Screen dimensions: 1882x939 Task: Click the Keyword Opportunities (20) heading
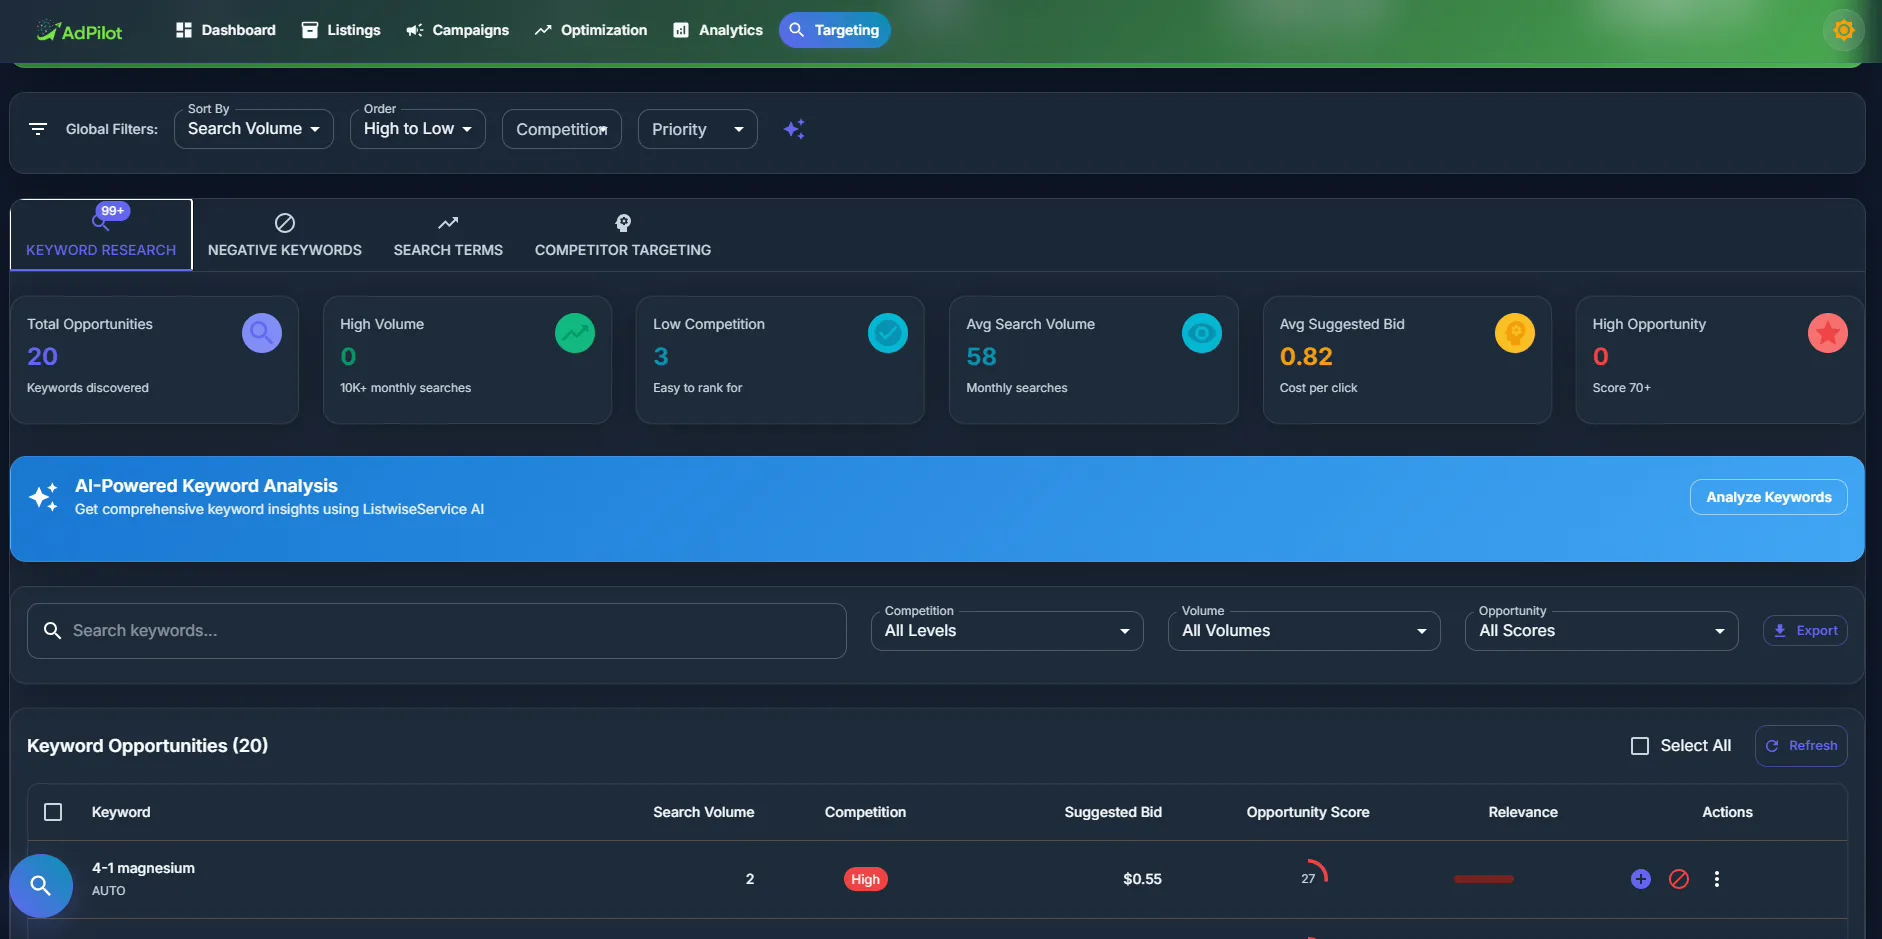pos(147,746)
